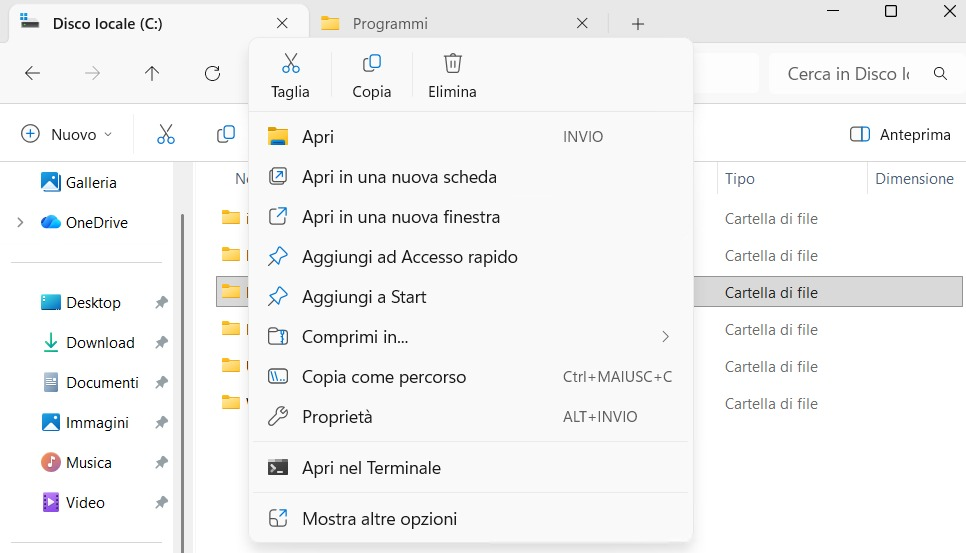Navigate back with the left arrow
Image resolution: width=966 pixels, height=553 pixels.
point(33,73)
